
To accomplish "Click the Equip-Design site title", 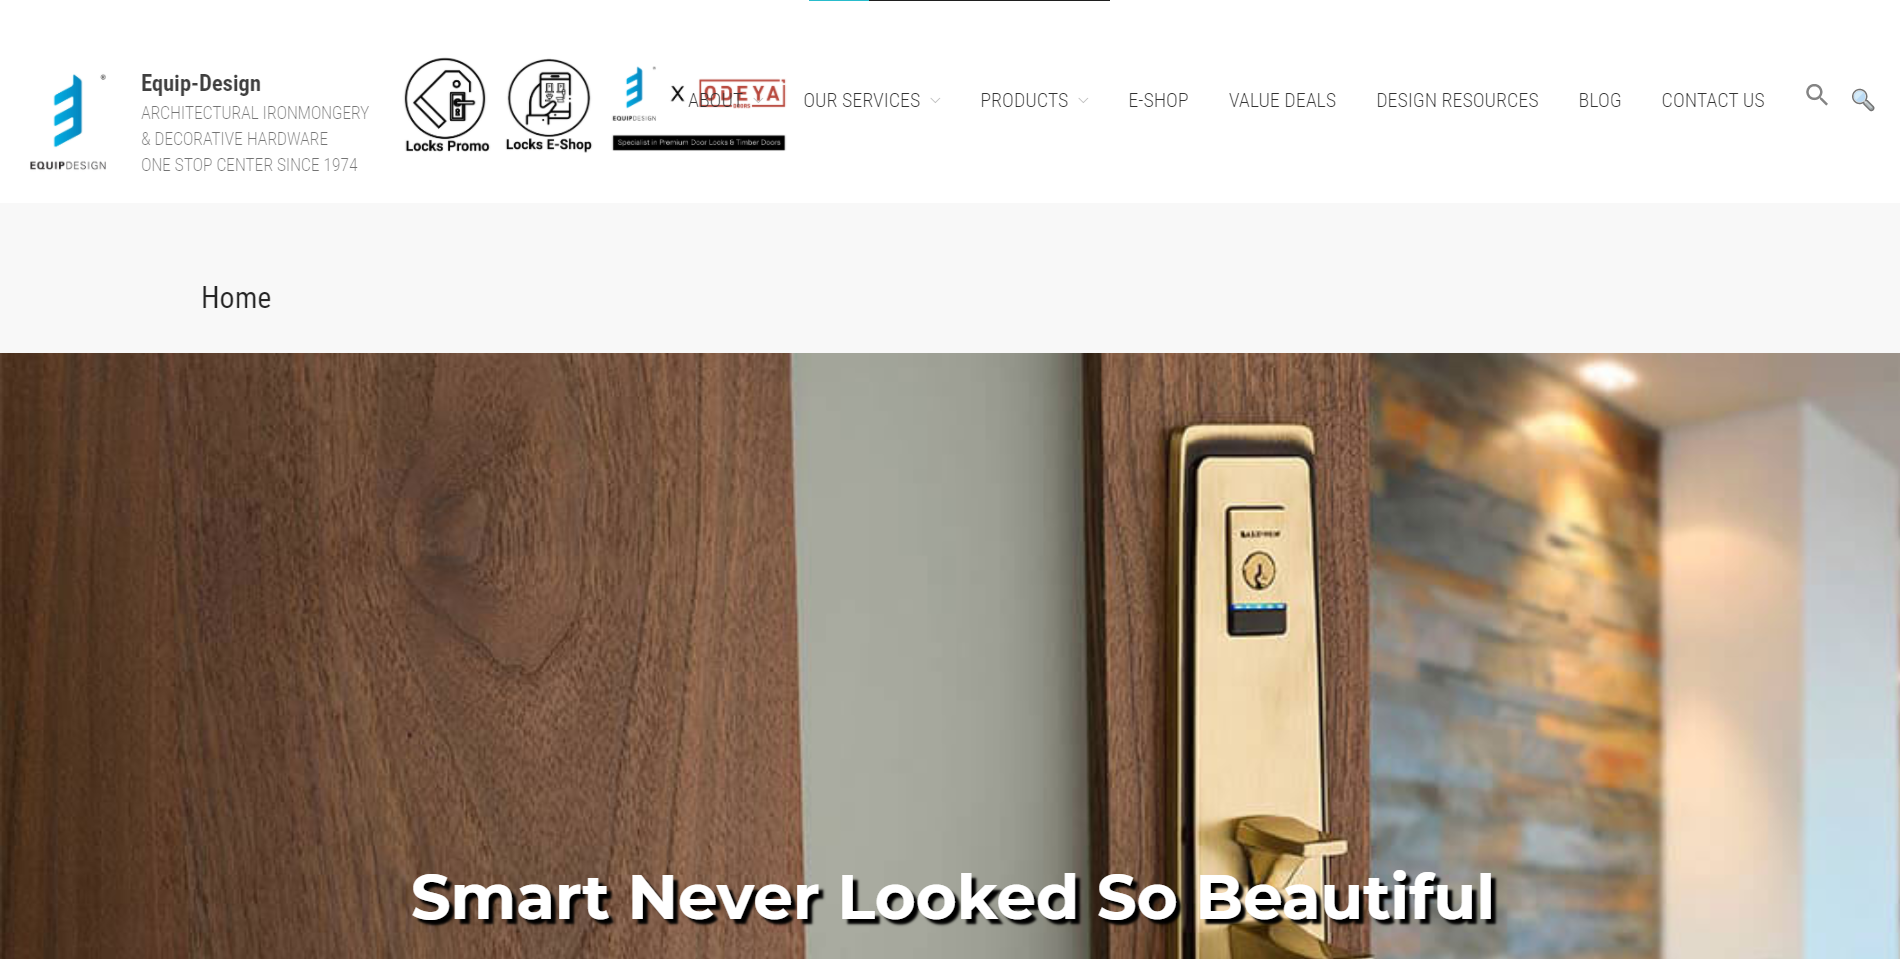I will tap(201, 83).
